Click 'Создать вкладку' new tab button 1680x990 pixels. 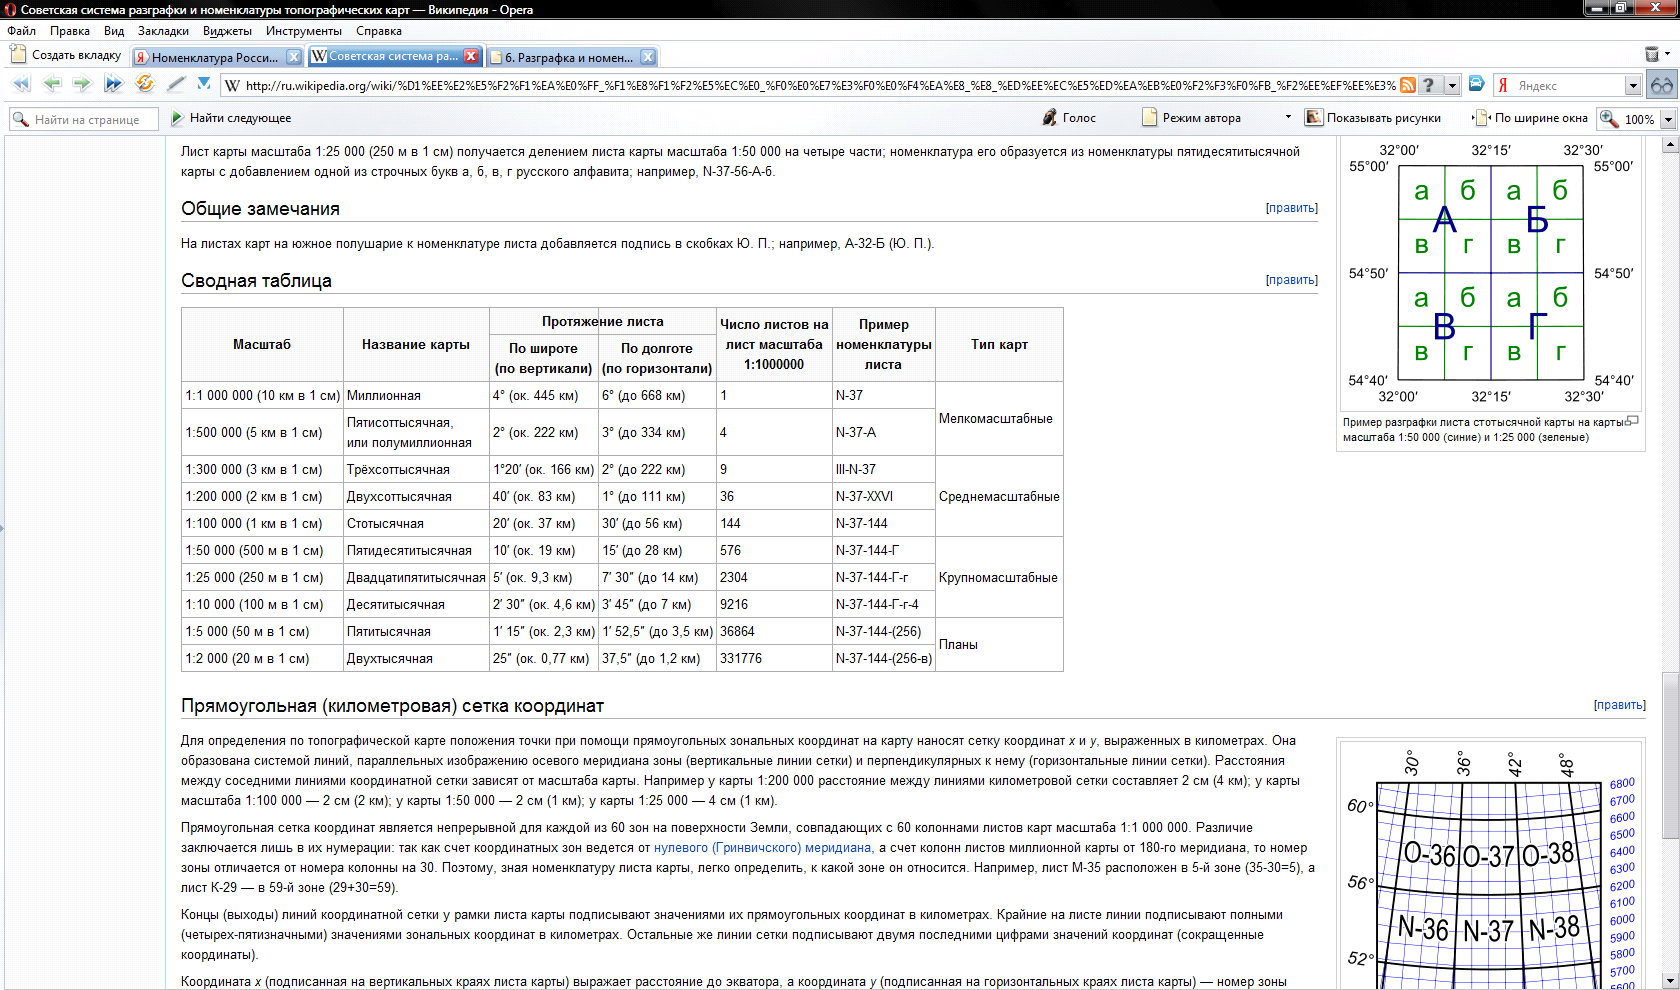click(x=66, y=55)
